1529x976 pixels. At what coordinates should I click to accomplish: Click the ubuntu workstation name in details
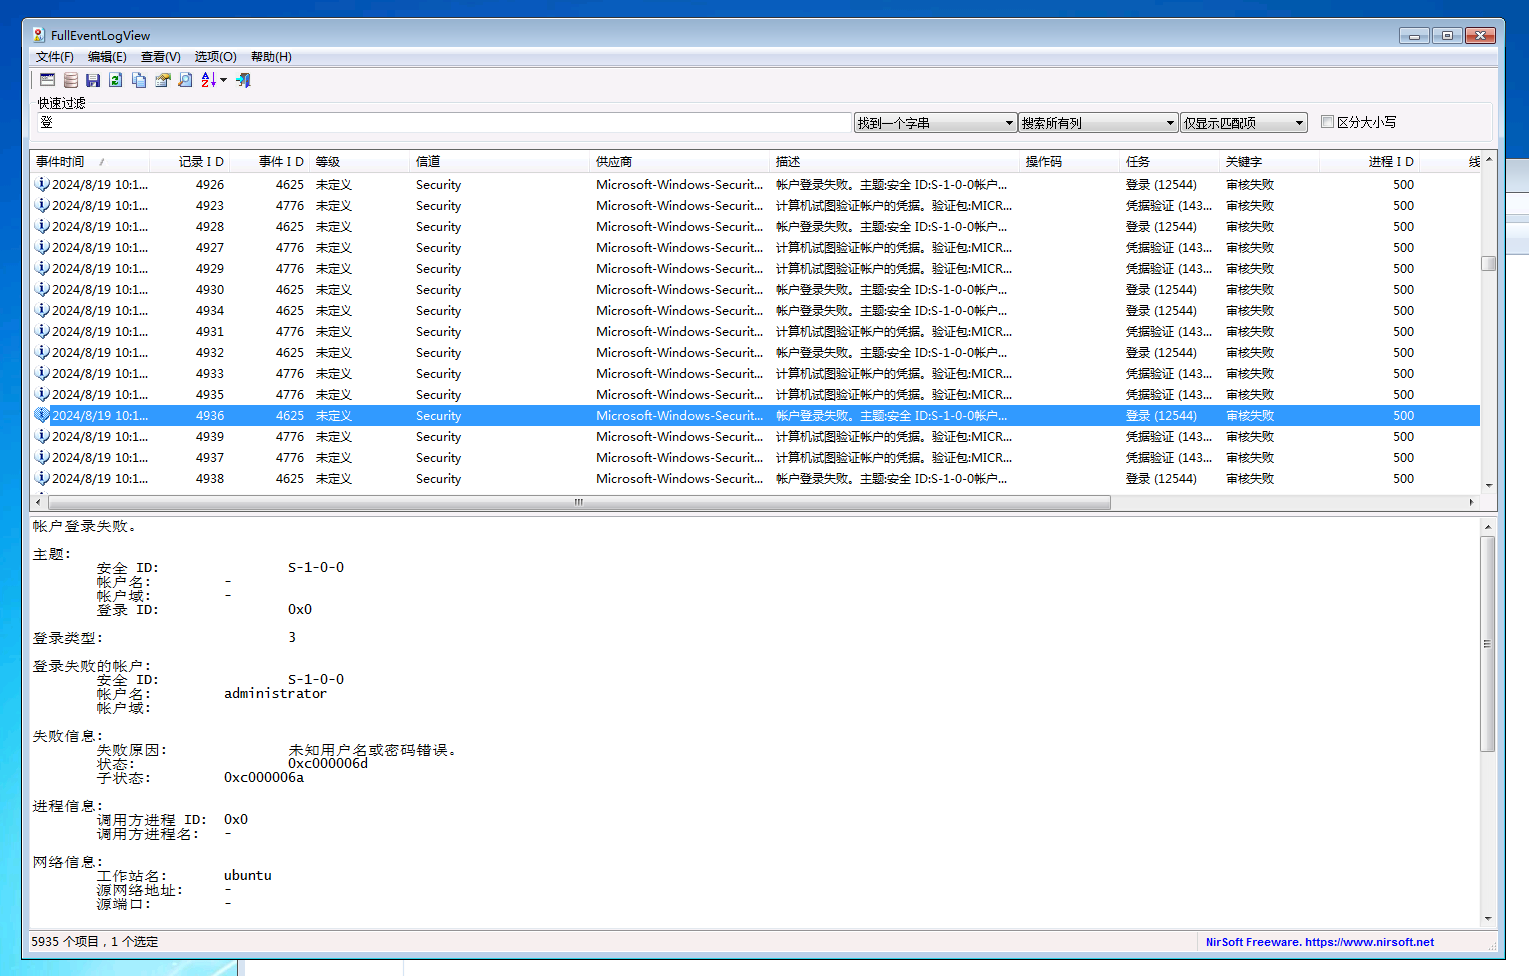[248, 875]
